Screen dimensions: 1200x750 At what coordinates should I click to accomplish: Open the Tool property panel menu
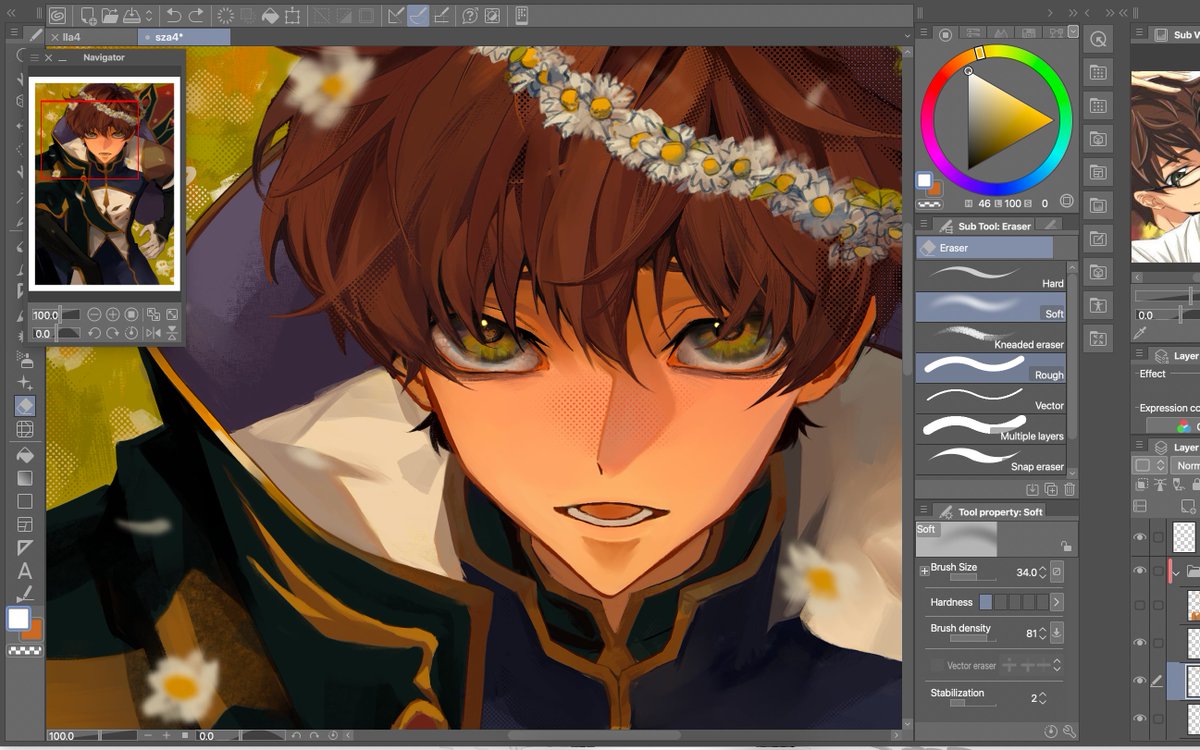tap(923, 511)
